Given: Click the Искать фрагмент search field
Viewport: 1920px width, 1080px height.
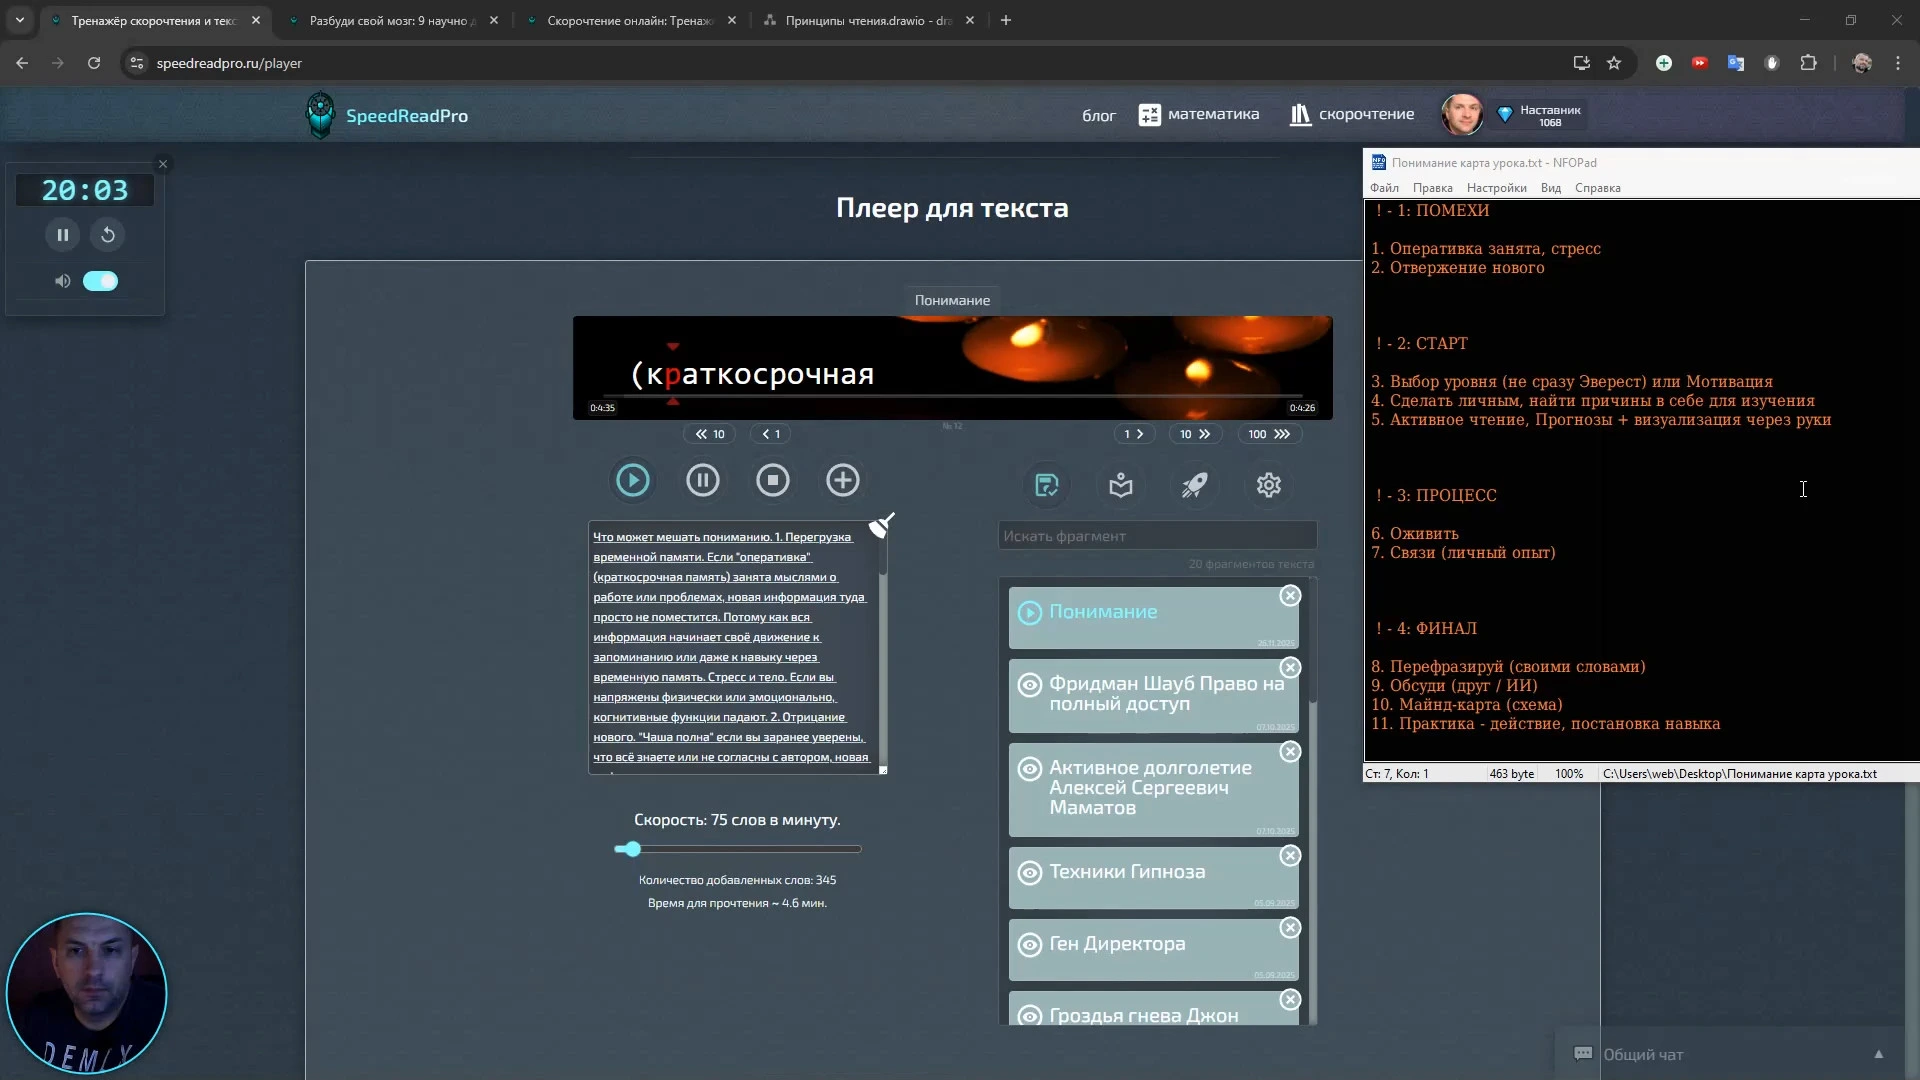Looking at the screenshot, I should tap(1157, 536).
